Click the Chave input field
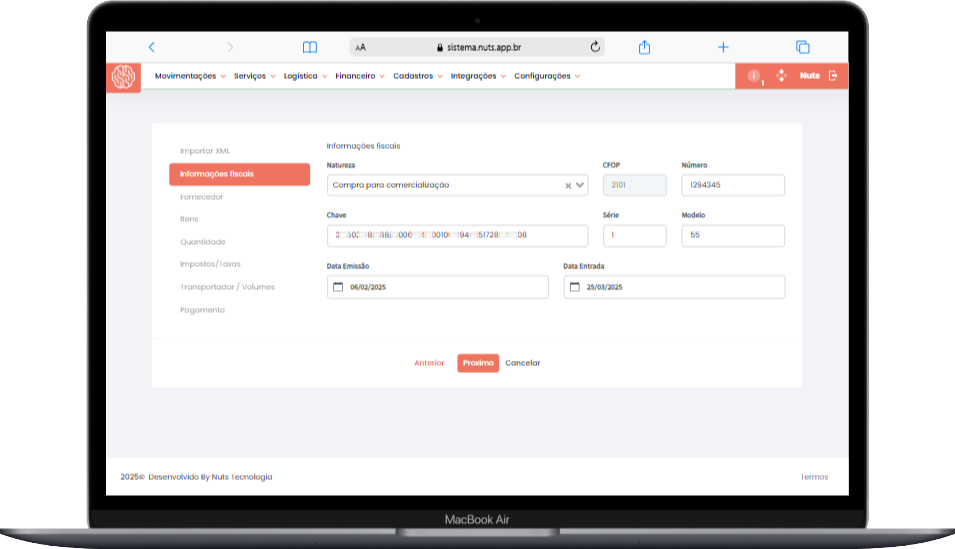This screenshot has width=955, height=549. click(x=457, y=235)
